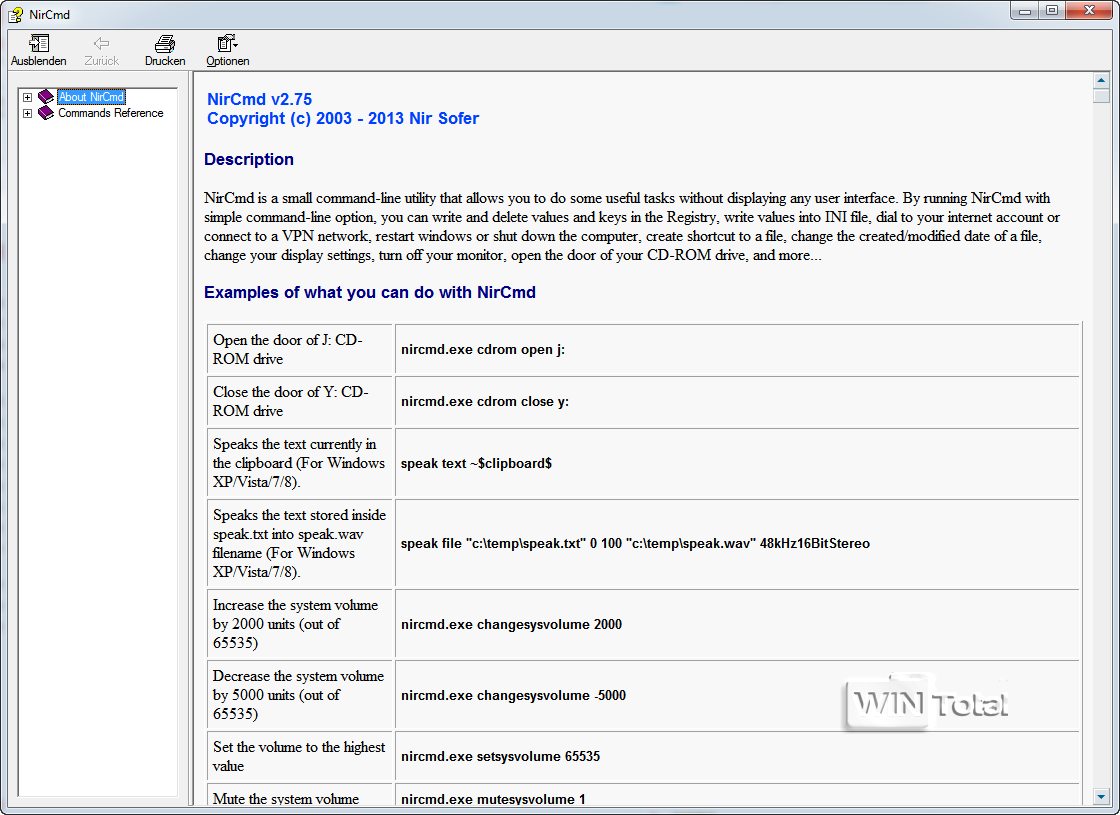
Task: Click the Zurück back arrow
Action: (x=101, y=44)
